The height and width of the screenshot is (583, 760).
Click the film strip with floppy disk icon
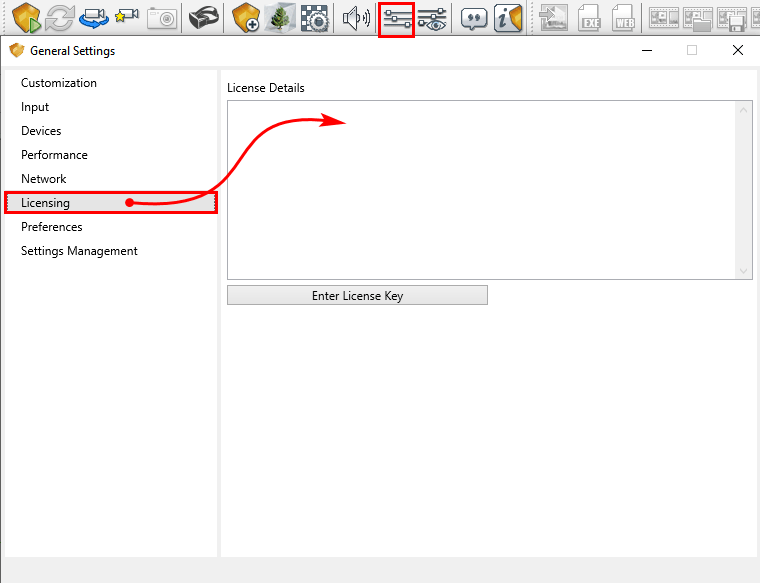[732, 18]
